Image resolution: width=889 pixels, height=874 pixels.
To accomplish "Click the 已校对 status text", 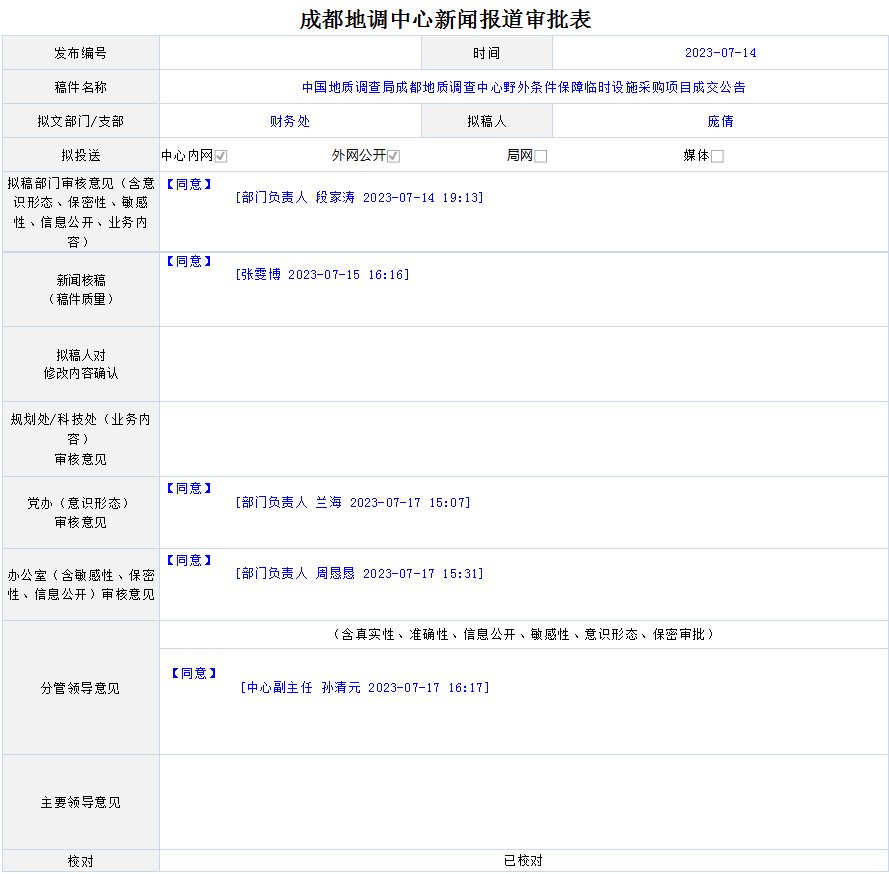I will pos(523,861).
